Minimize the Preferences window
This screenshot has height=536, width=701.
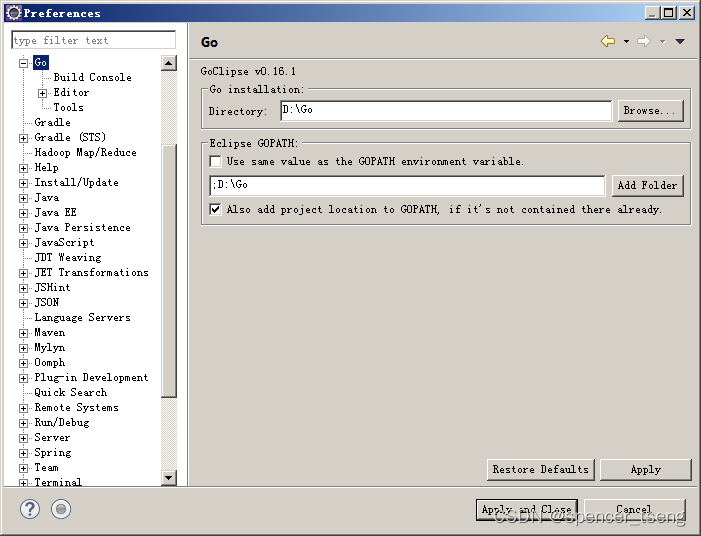(653, 13)
